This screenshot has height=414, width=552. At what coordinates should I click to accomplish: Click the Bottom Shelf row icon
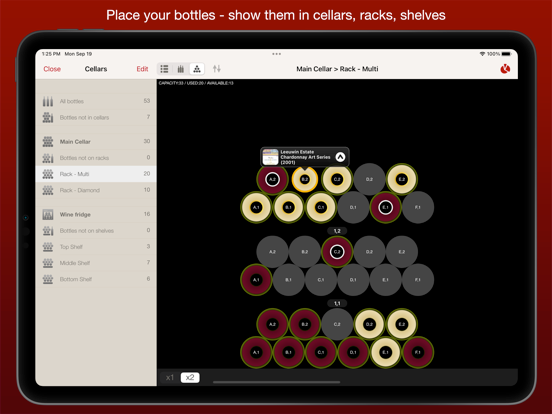pos(48,279)
